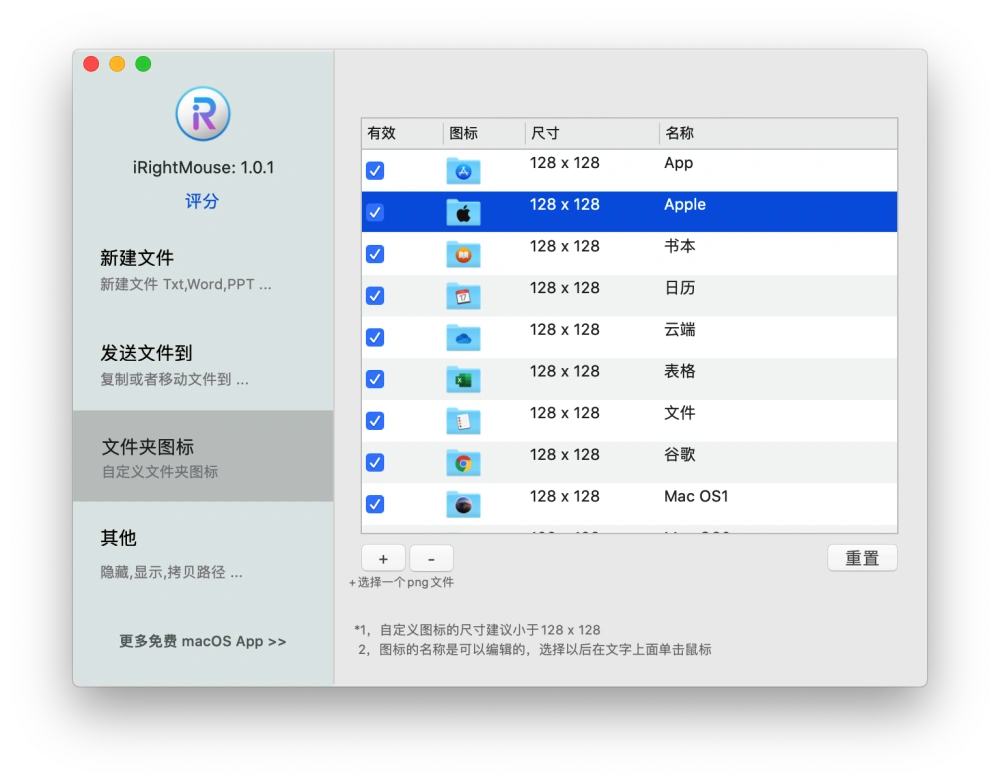Toggle the 日历 row checkbox
The height and width of the screenshot is (783, 1000).
tap(375, 296)
